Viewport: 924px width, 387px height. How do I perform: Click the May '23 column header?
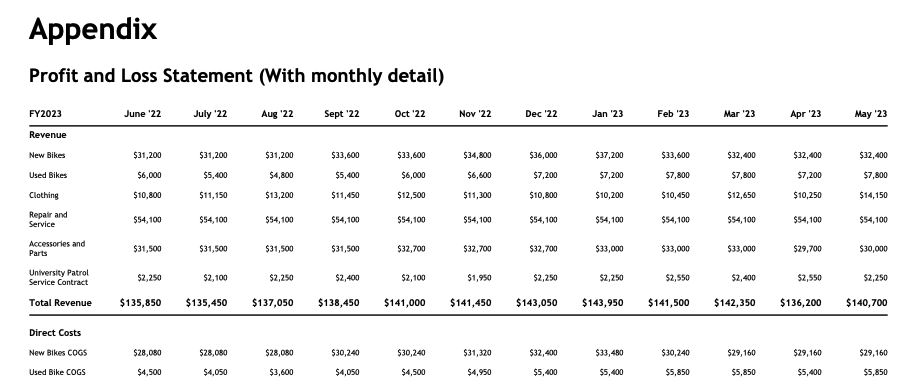[x=871, y=114]
